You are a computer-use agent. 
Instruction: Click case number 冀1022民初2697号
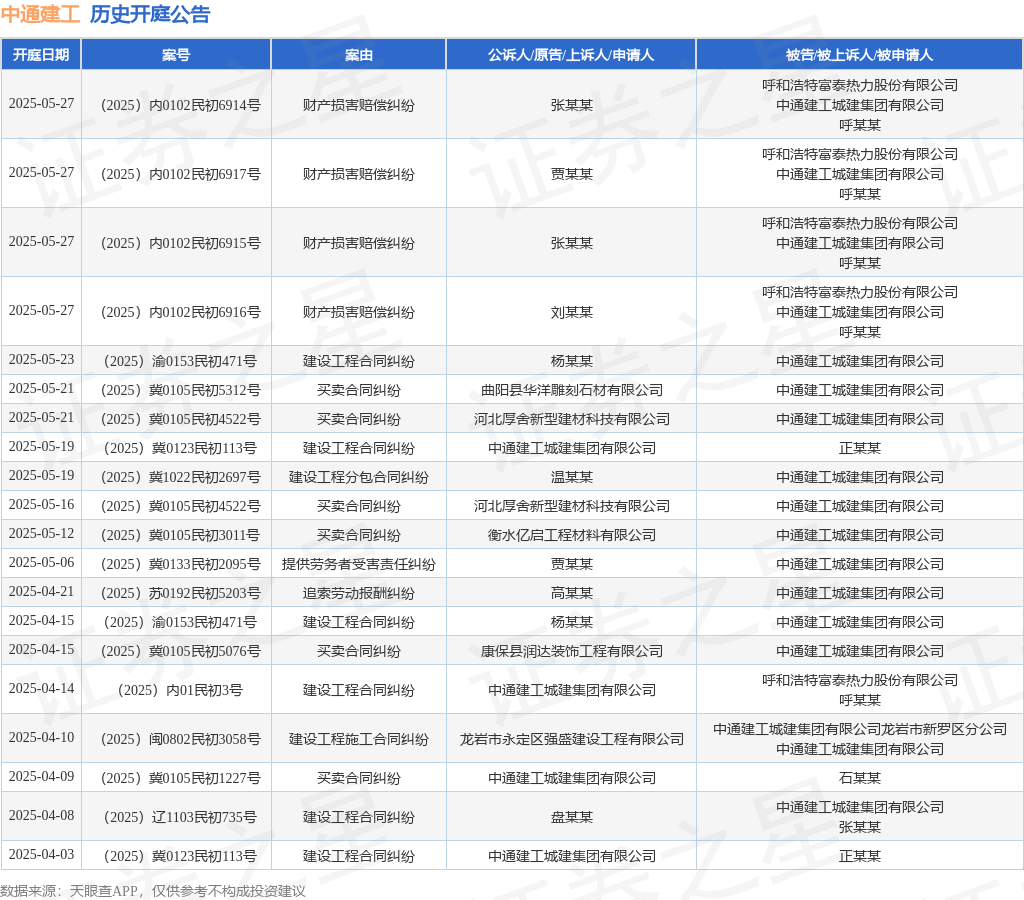click(180, 477)
